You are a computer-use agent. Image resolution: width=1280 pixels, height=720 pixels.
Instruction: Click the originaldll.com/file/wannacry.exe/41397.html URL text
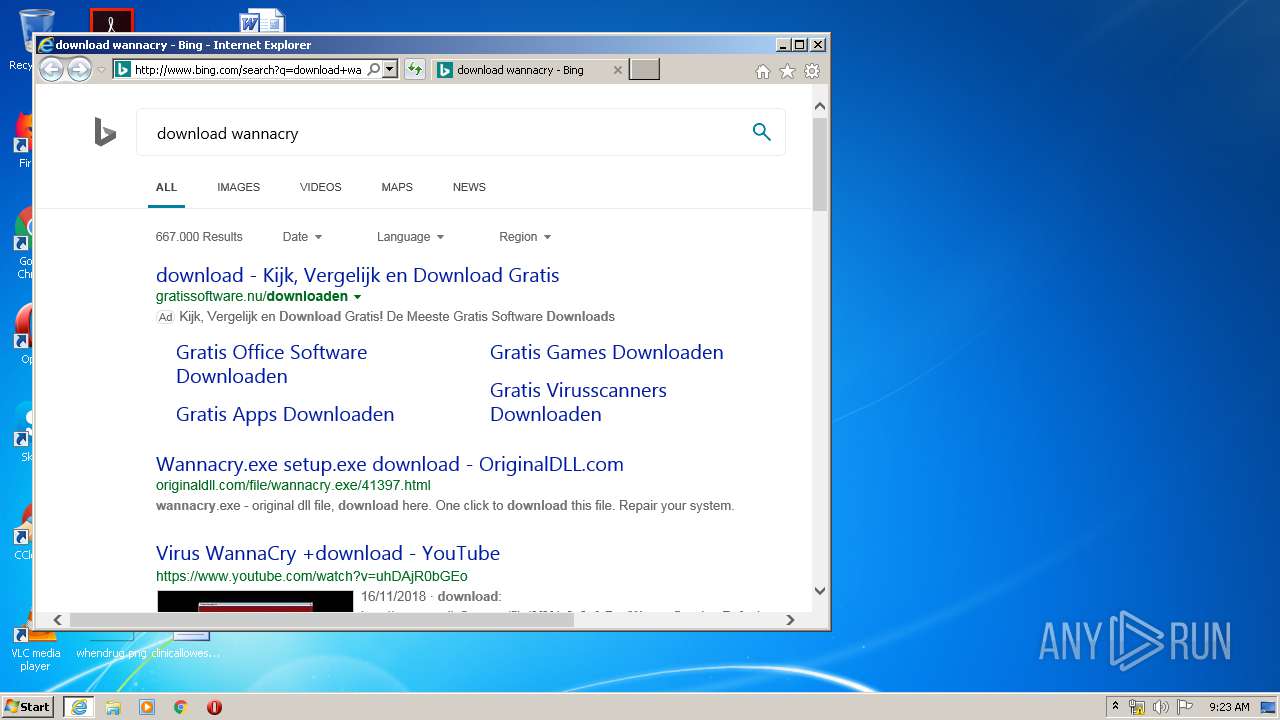(293, 486)
